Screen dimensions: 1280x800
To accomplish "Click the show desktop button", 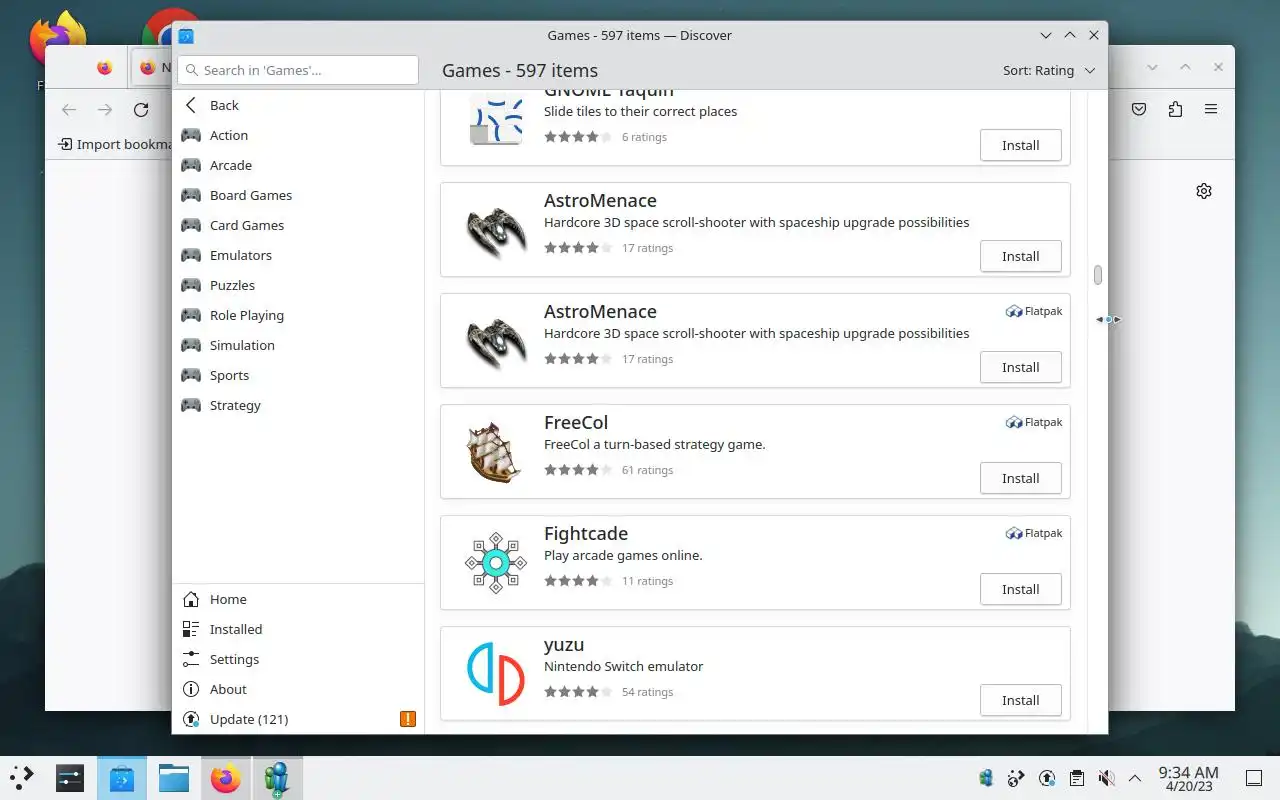I will [x=1254, y=778].
